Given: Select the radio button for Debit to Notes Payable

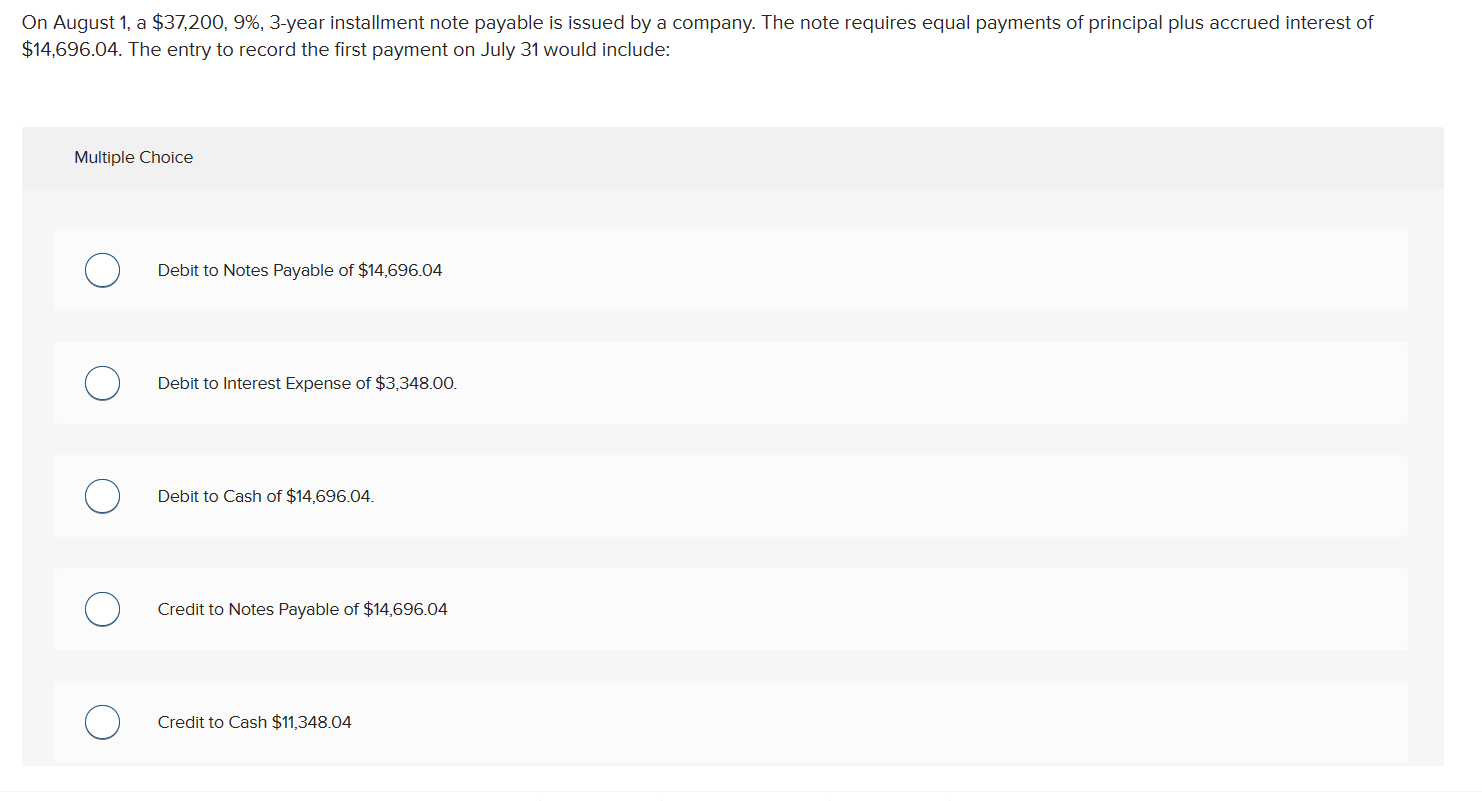Looking at the screenshot, I should click(x=102, y=270).
